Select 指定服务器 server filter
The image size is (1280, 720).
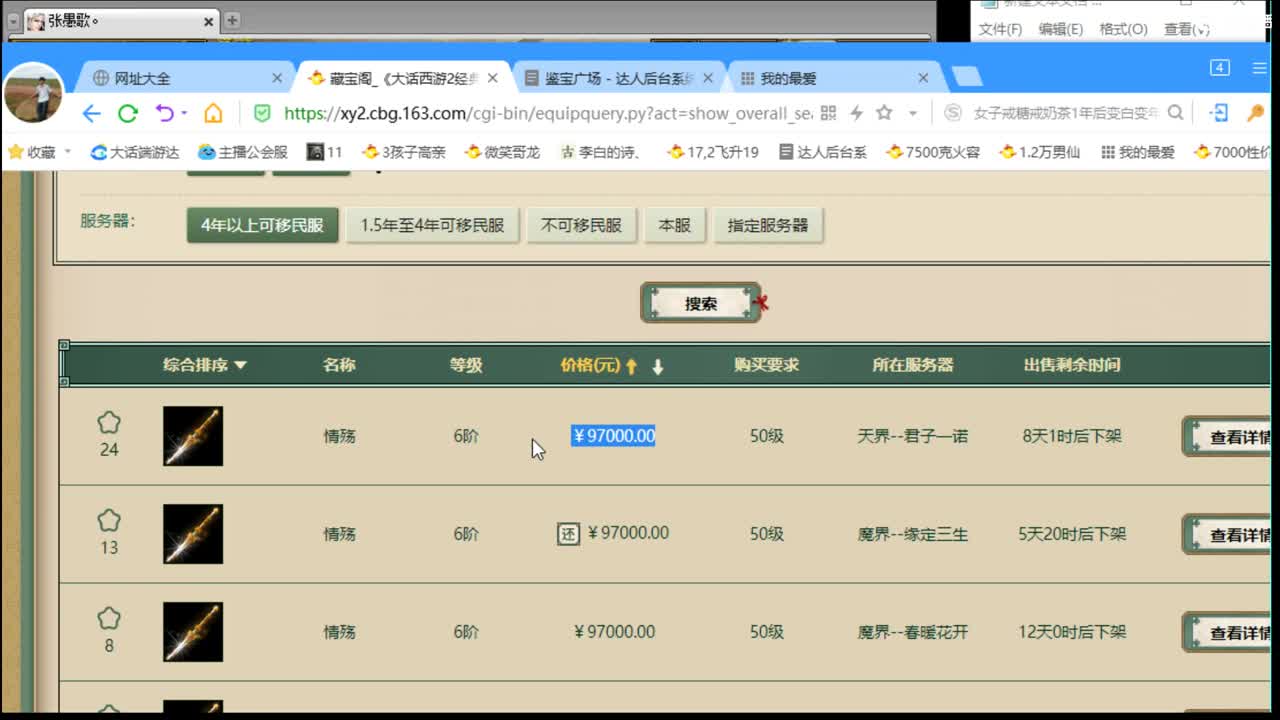point(767,225)
